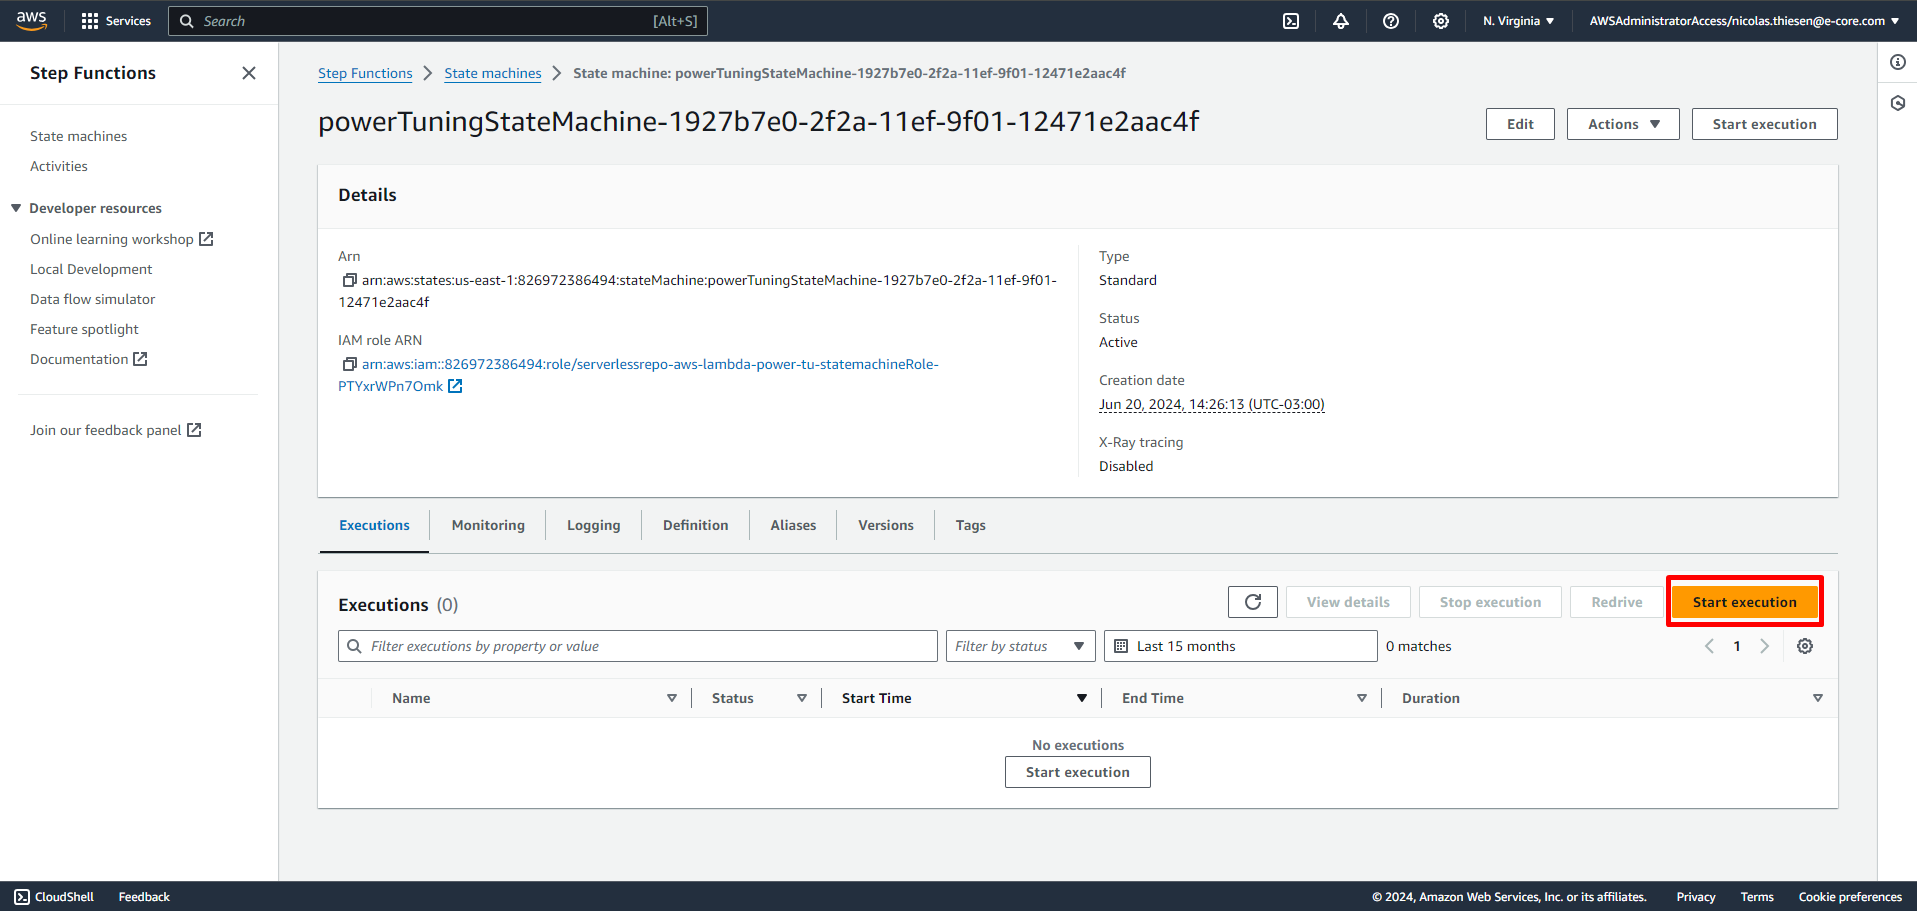Sort by End Time column arrow

(1362, 698)
